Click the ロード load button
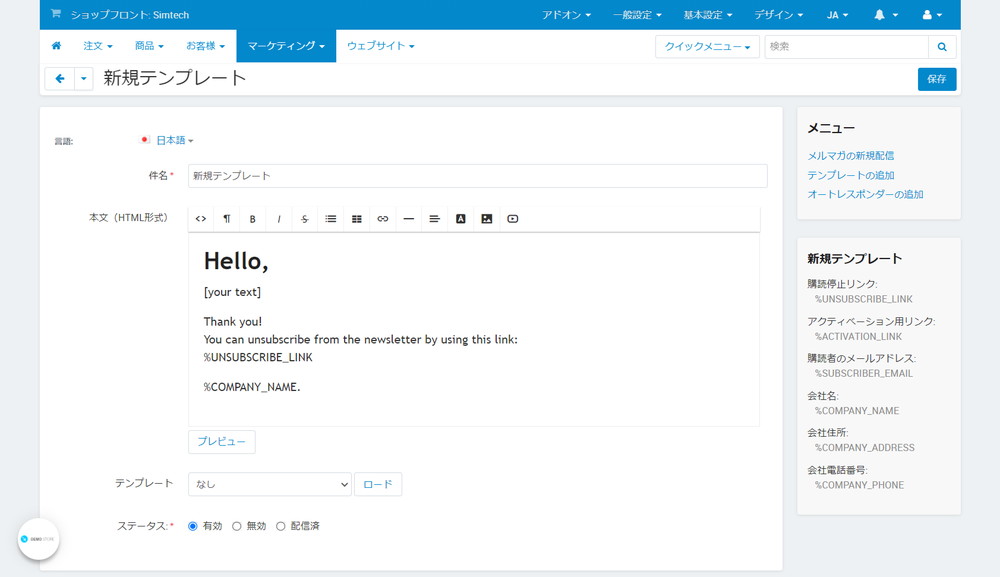Viewport: 1000px width, 577px height. click(x=378, y=485)
